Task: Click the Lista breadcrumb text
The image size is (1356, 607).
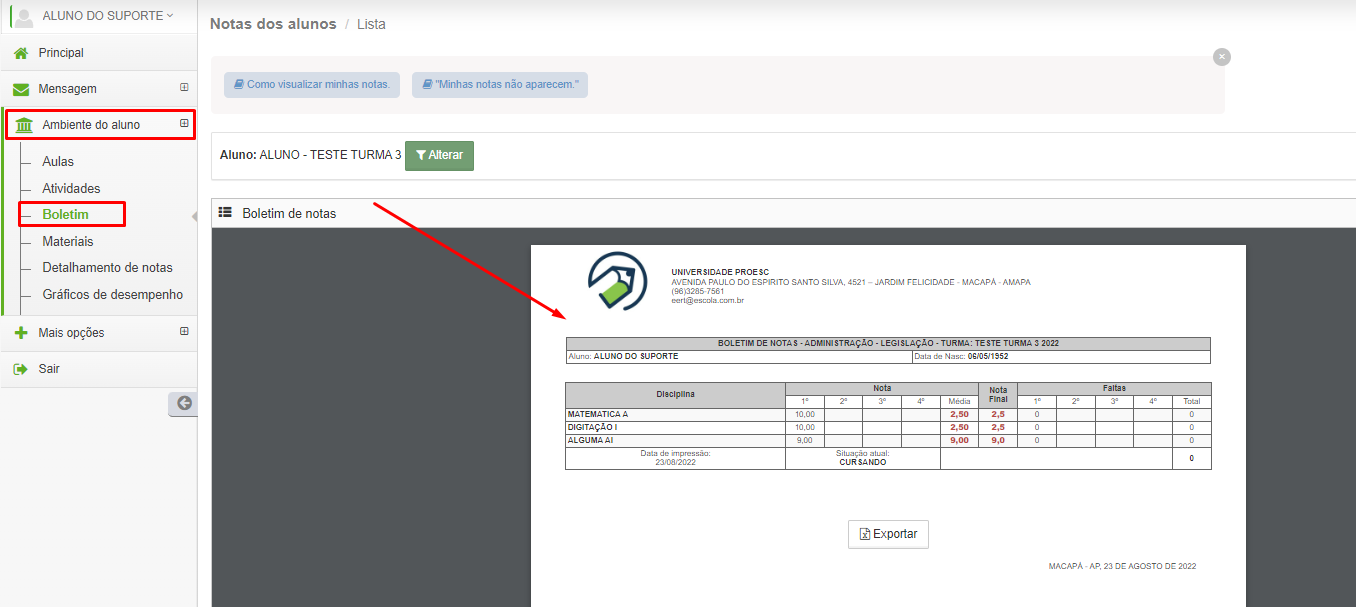Action: pyautogui.click(x=371, y=24)
